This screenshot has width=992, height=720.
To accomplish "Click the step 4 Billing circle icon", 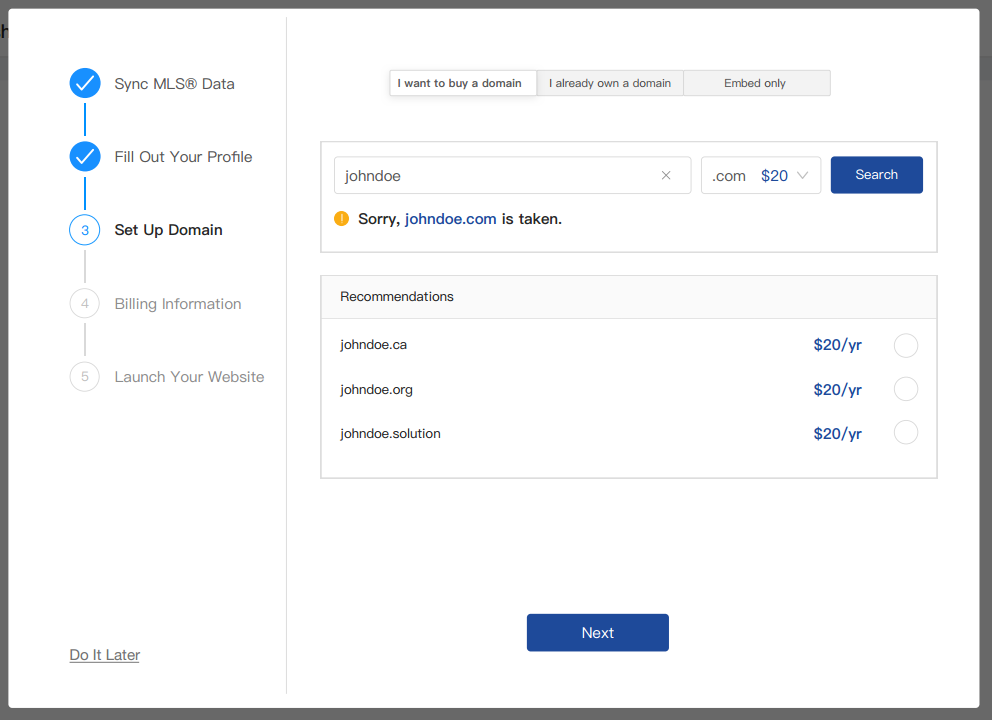I will pos(85,303).
